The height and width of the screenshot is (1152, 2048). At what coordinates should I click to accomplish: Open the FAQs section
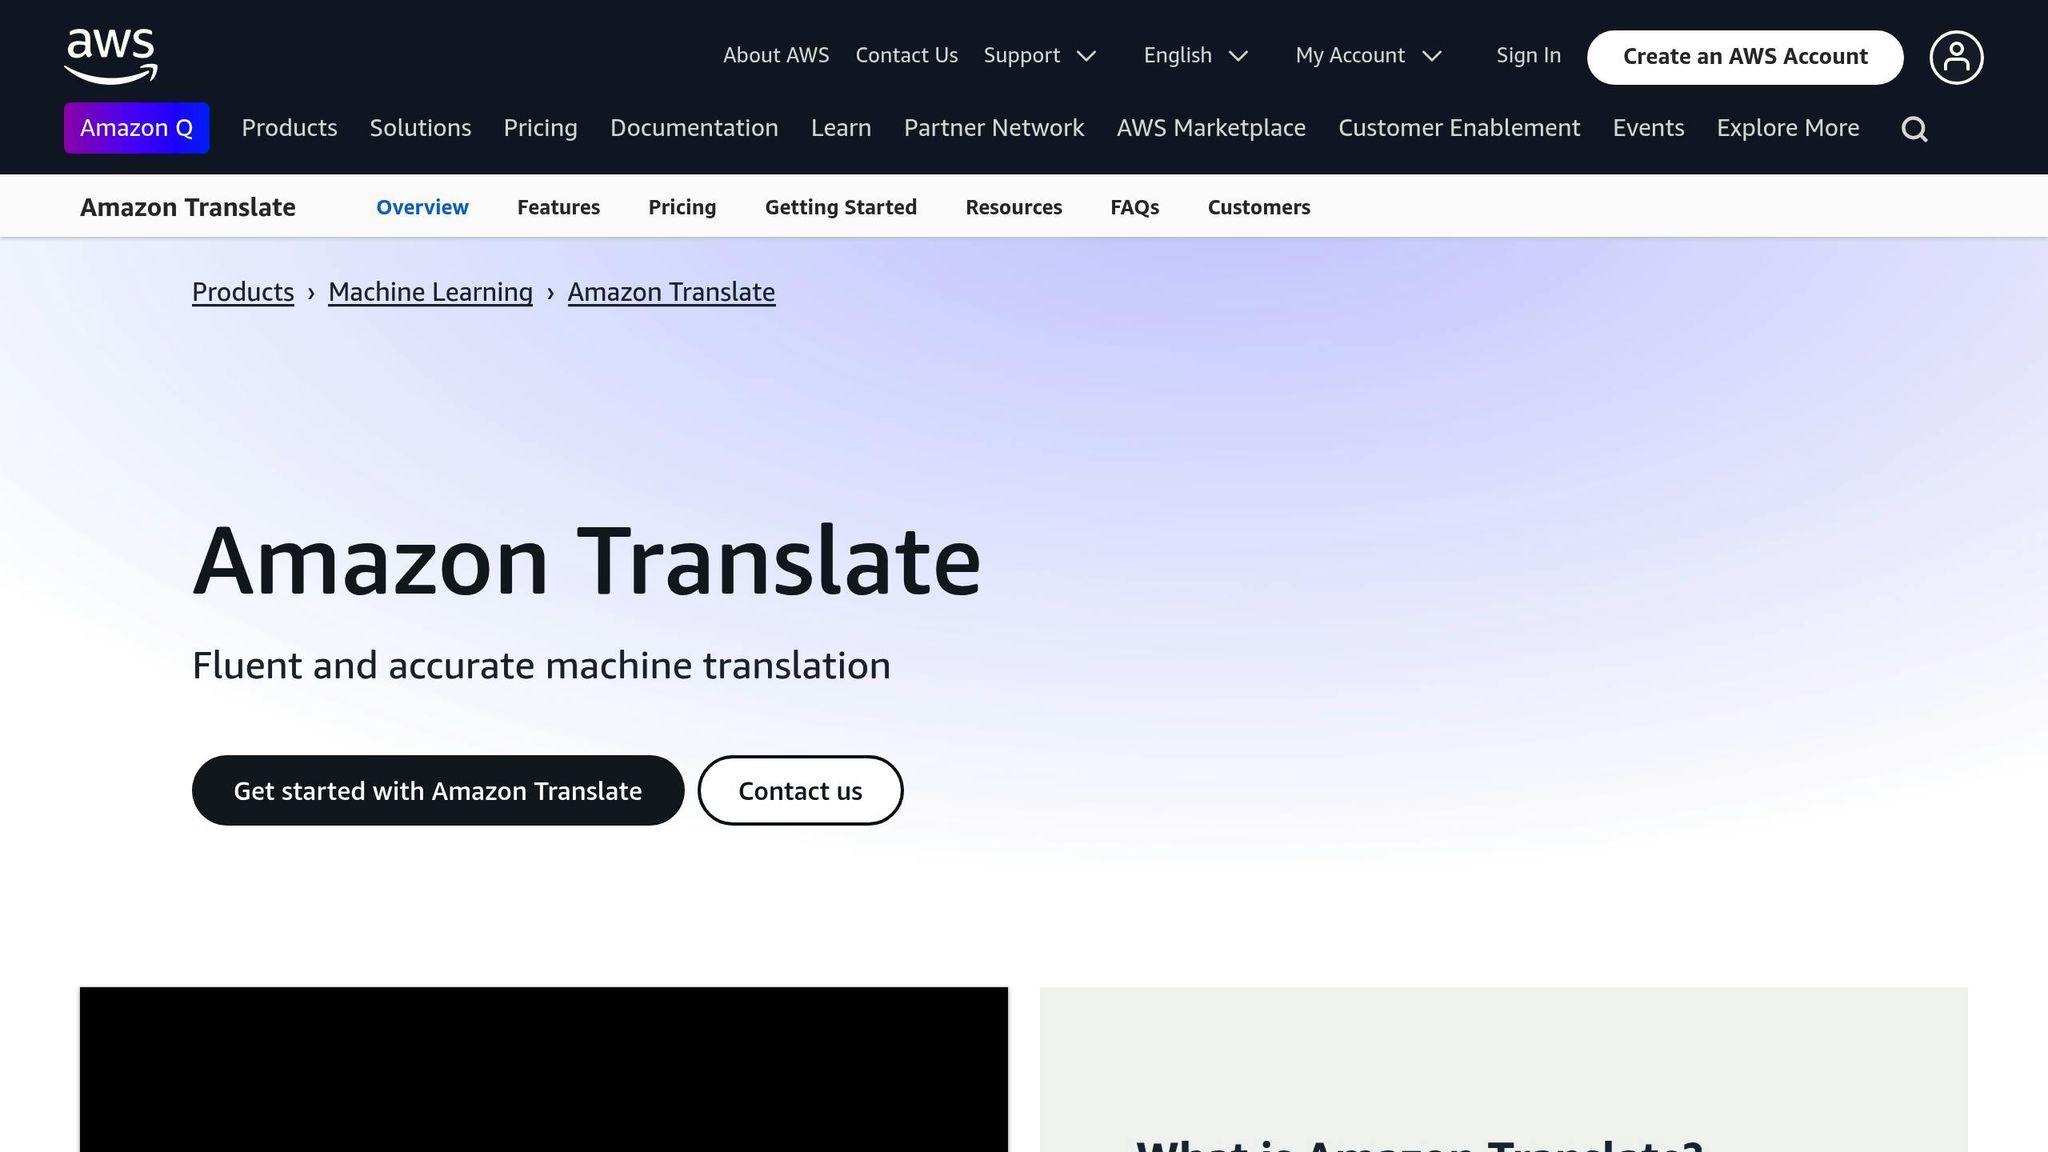click(1134, 207)
